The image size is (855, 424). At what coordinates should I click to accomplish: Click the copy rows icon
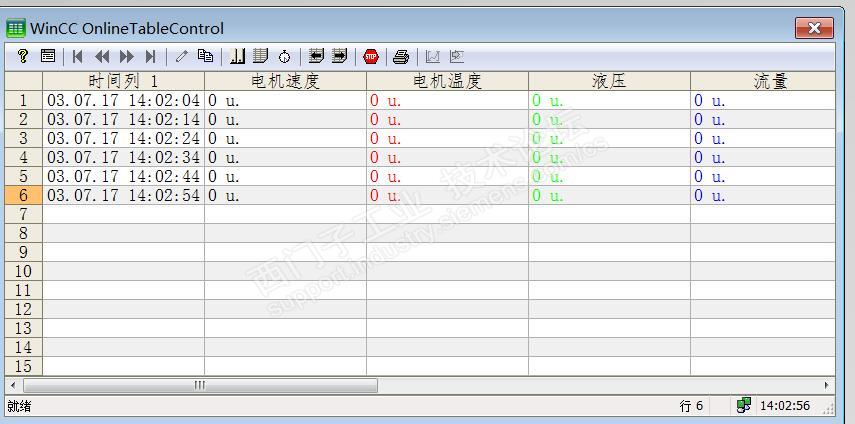(x=205, y=56)
